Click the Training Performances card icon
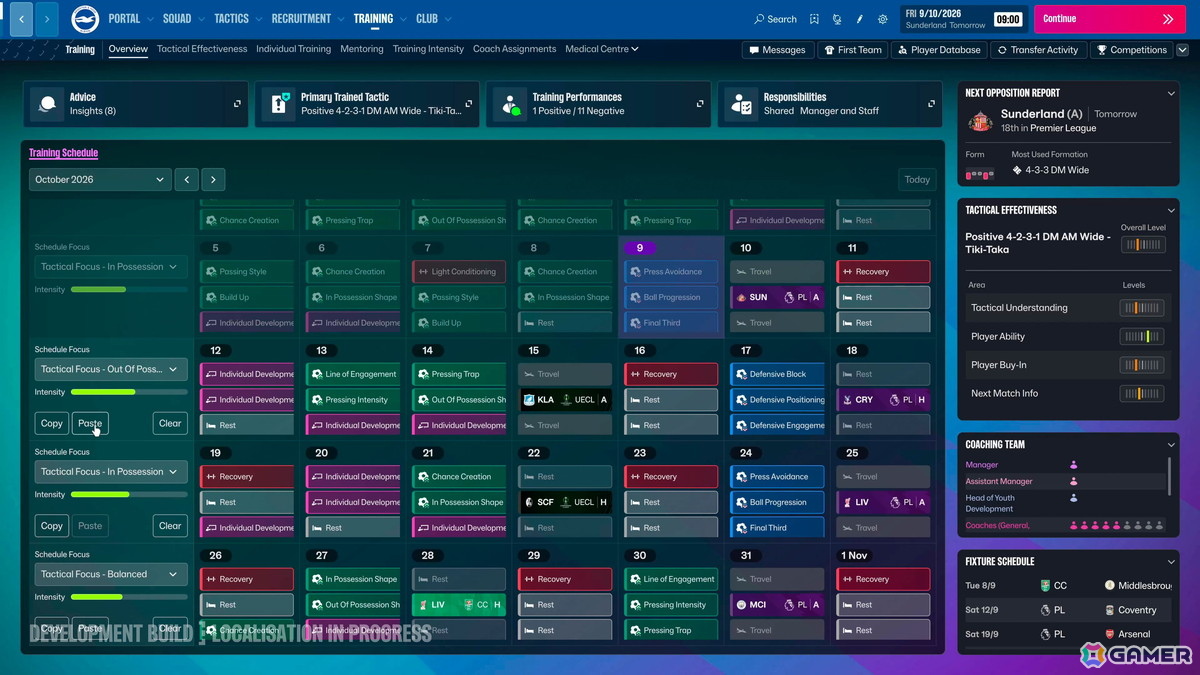 510,104
